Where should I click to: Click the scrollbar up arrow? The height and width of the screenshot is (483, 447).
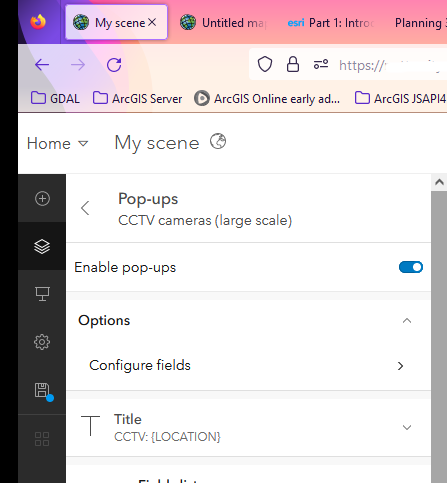[439, 182]
